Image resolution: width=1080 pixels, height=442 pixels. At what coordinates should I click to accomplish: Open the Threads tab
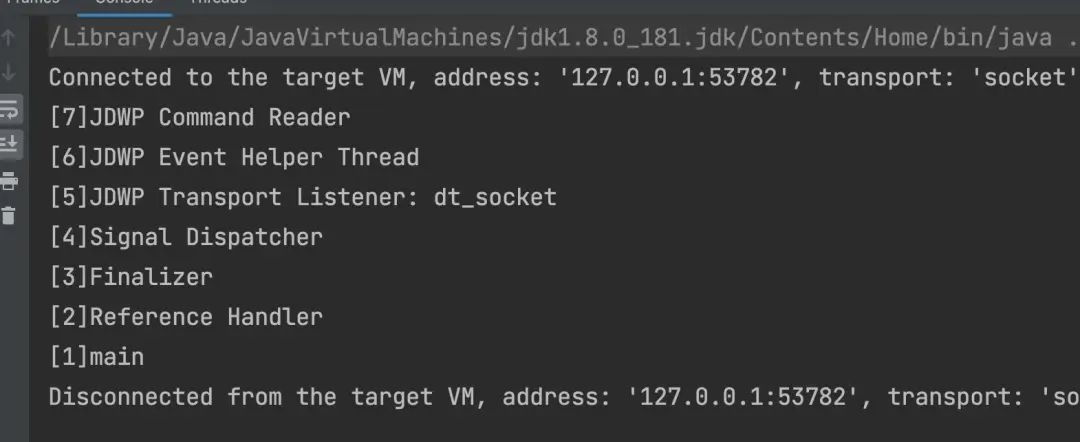(x=218, y=2)
